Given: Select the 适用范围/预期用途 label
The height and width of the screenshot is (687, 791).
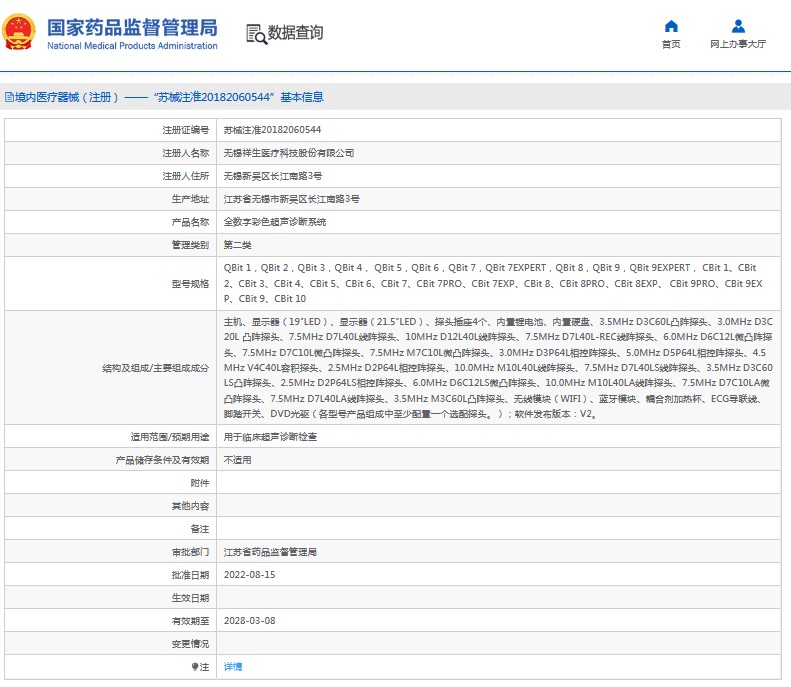Looking at the screenshot, I should coord(170,437).
